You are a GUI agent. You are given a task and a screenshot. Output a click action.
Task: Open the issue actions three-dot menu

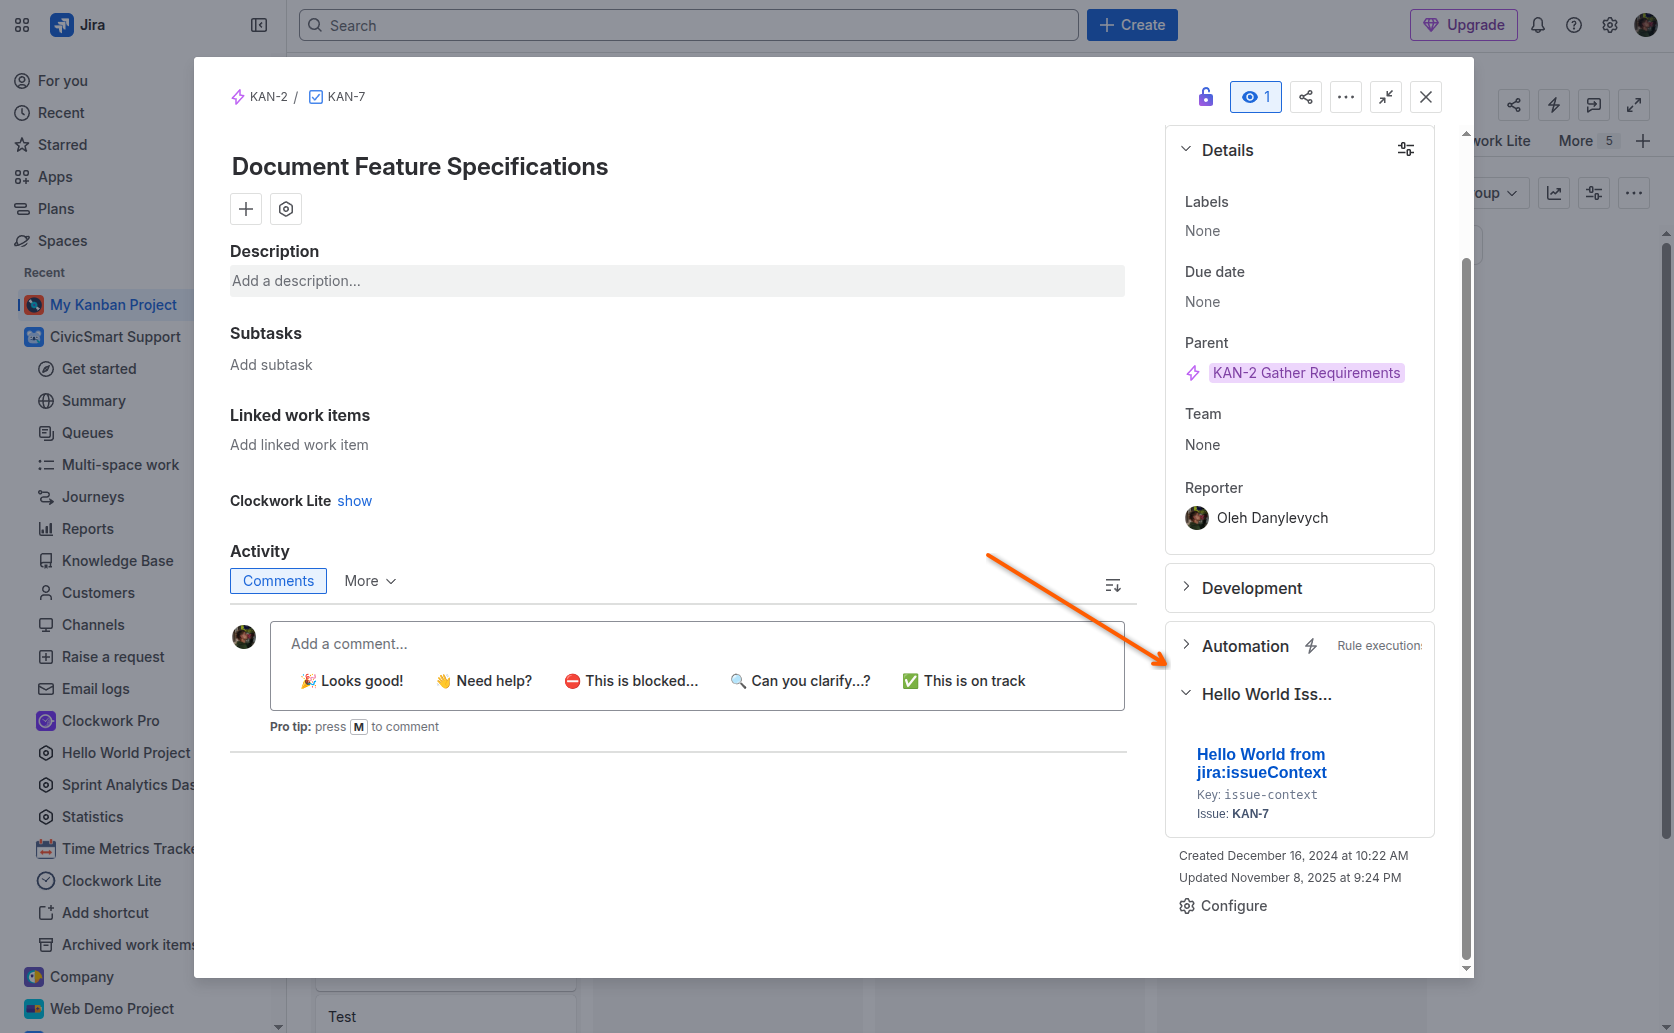(1346, 97)
